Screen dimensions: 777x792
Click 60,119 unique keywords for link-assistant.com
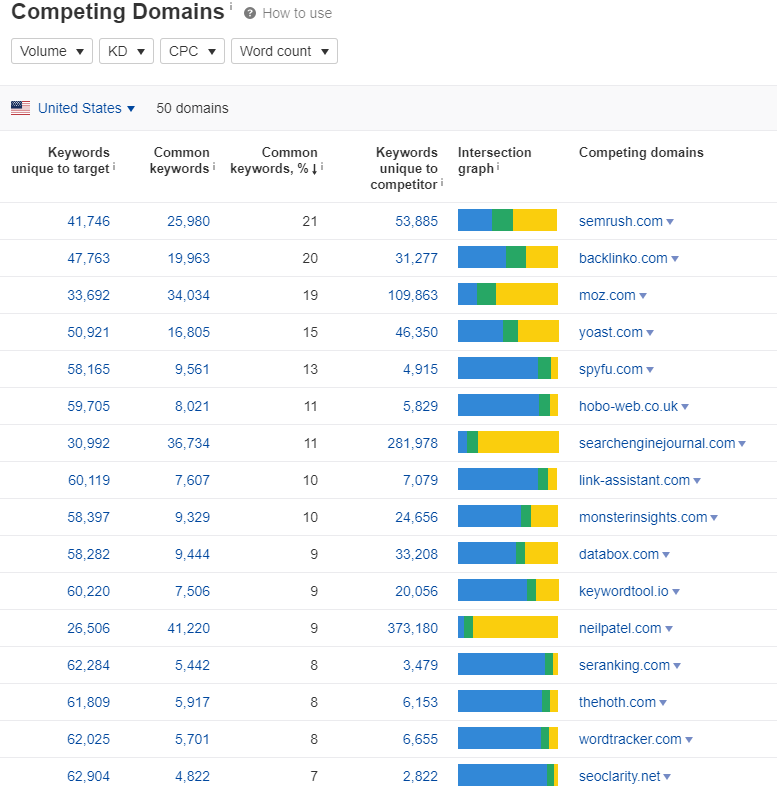click(89, 480)
